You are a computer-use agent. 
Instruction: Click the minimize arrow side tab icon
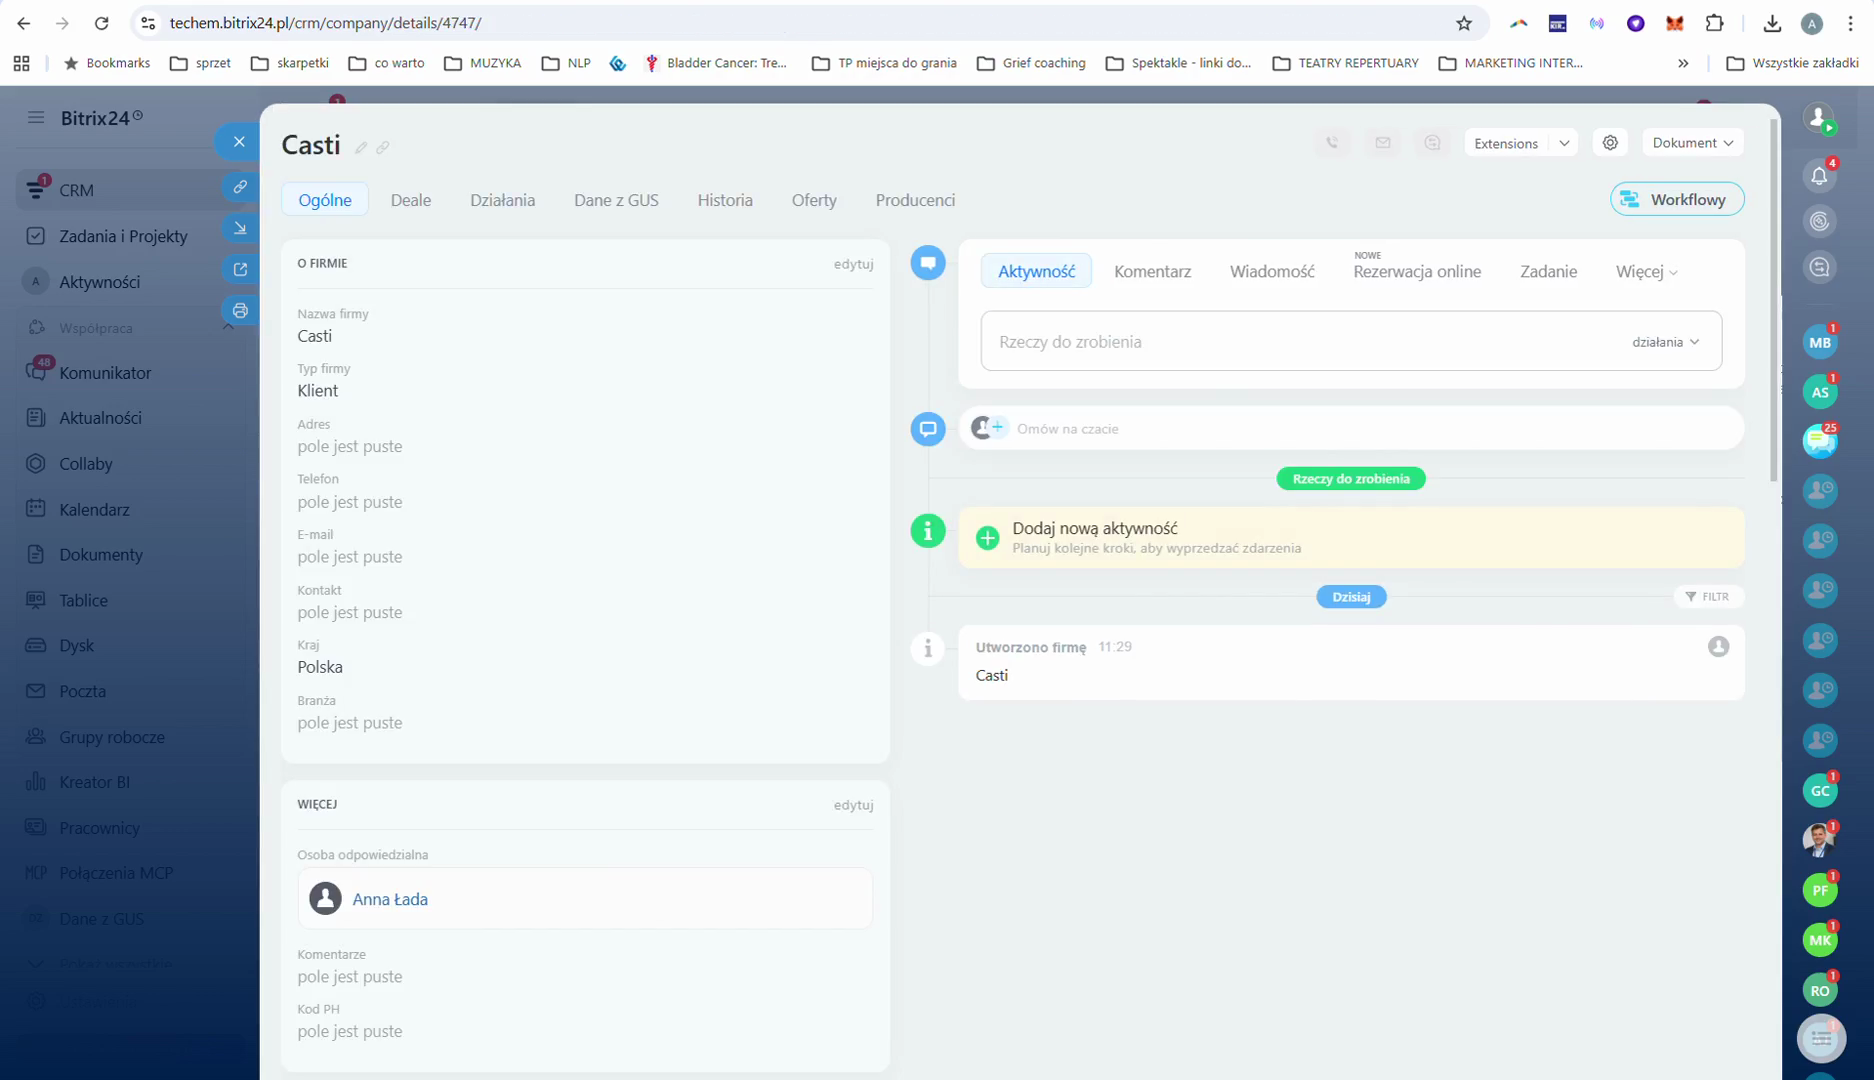240,228
